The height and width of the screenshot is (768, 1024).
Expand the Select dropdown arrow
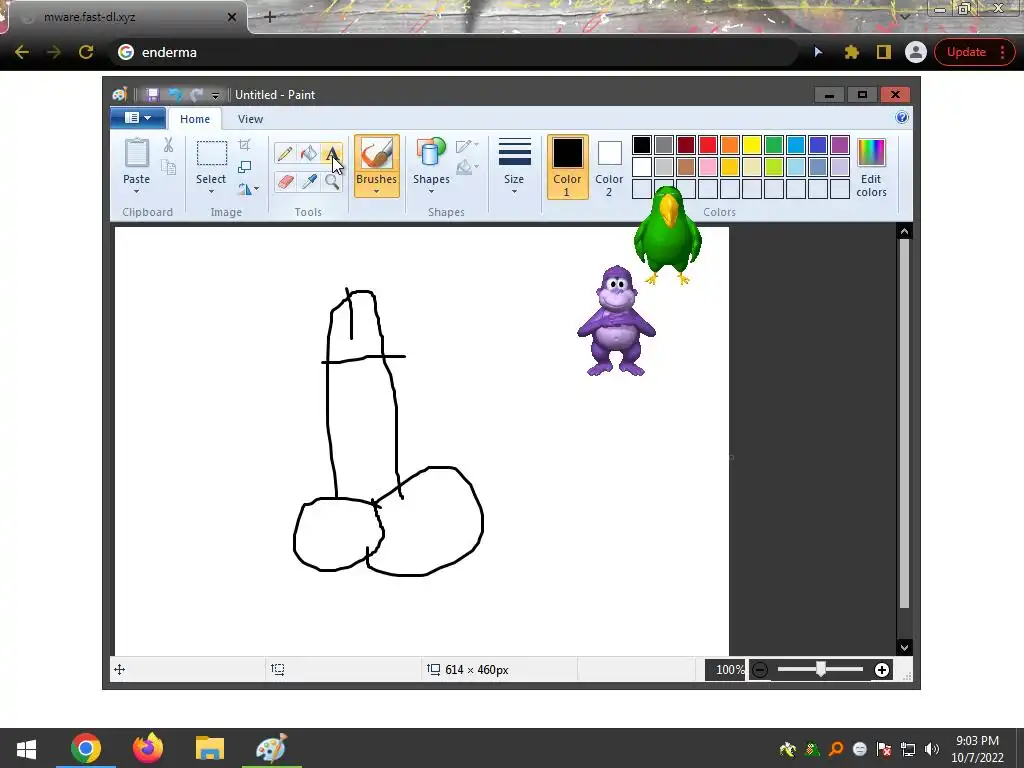pyautogui.click(x=211, y=191)
